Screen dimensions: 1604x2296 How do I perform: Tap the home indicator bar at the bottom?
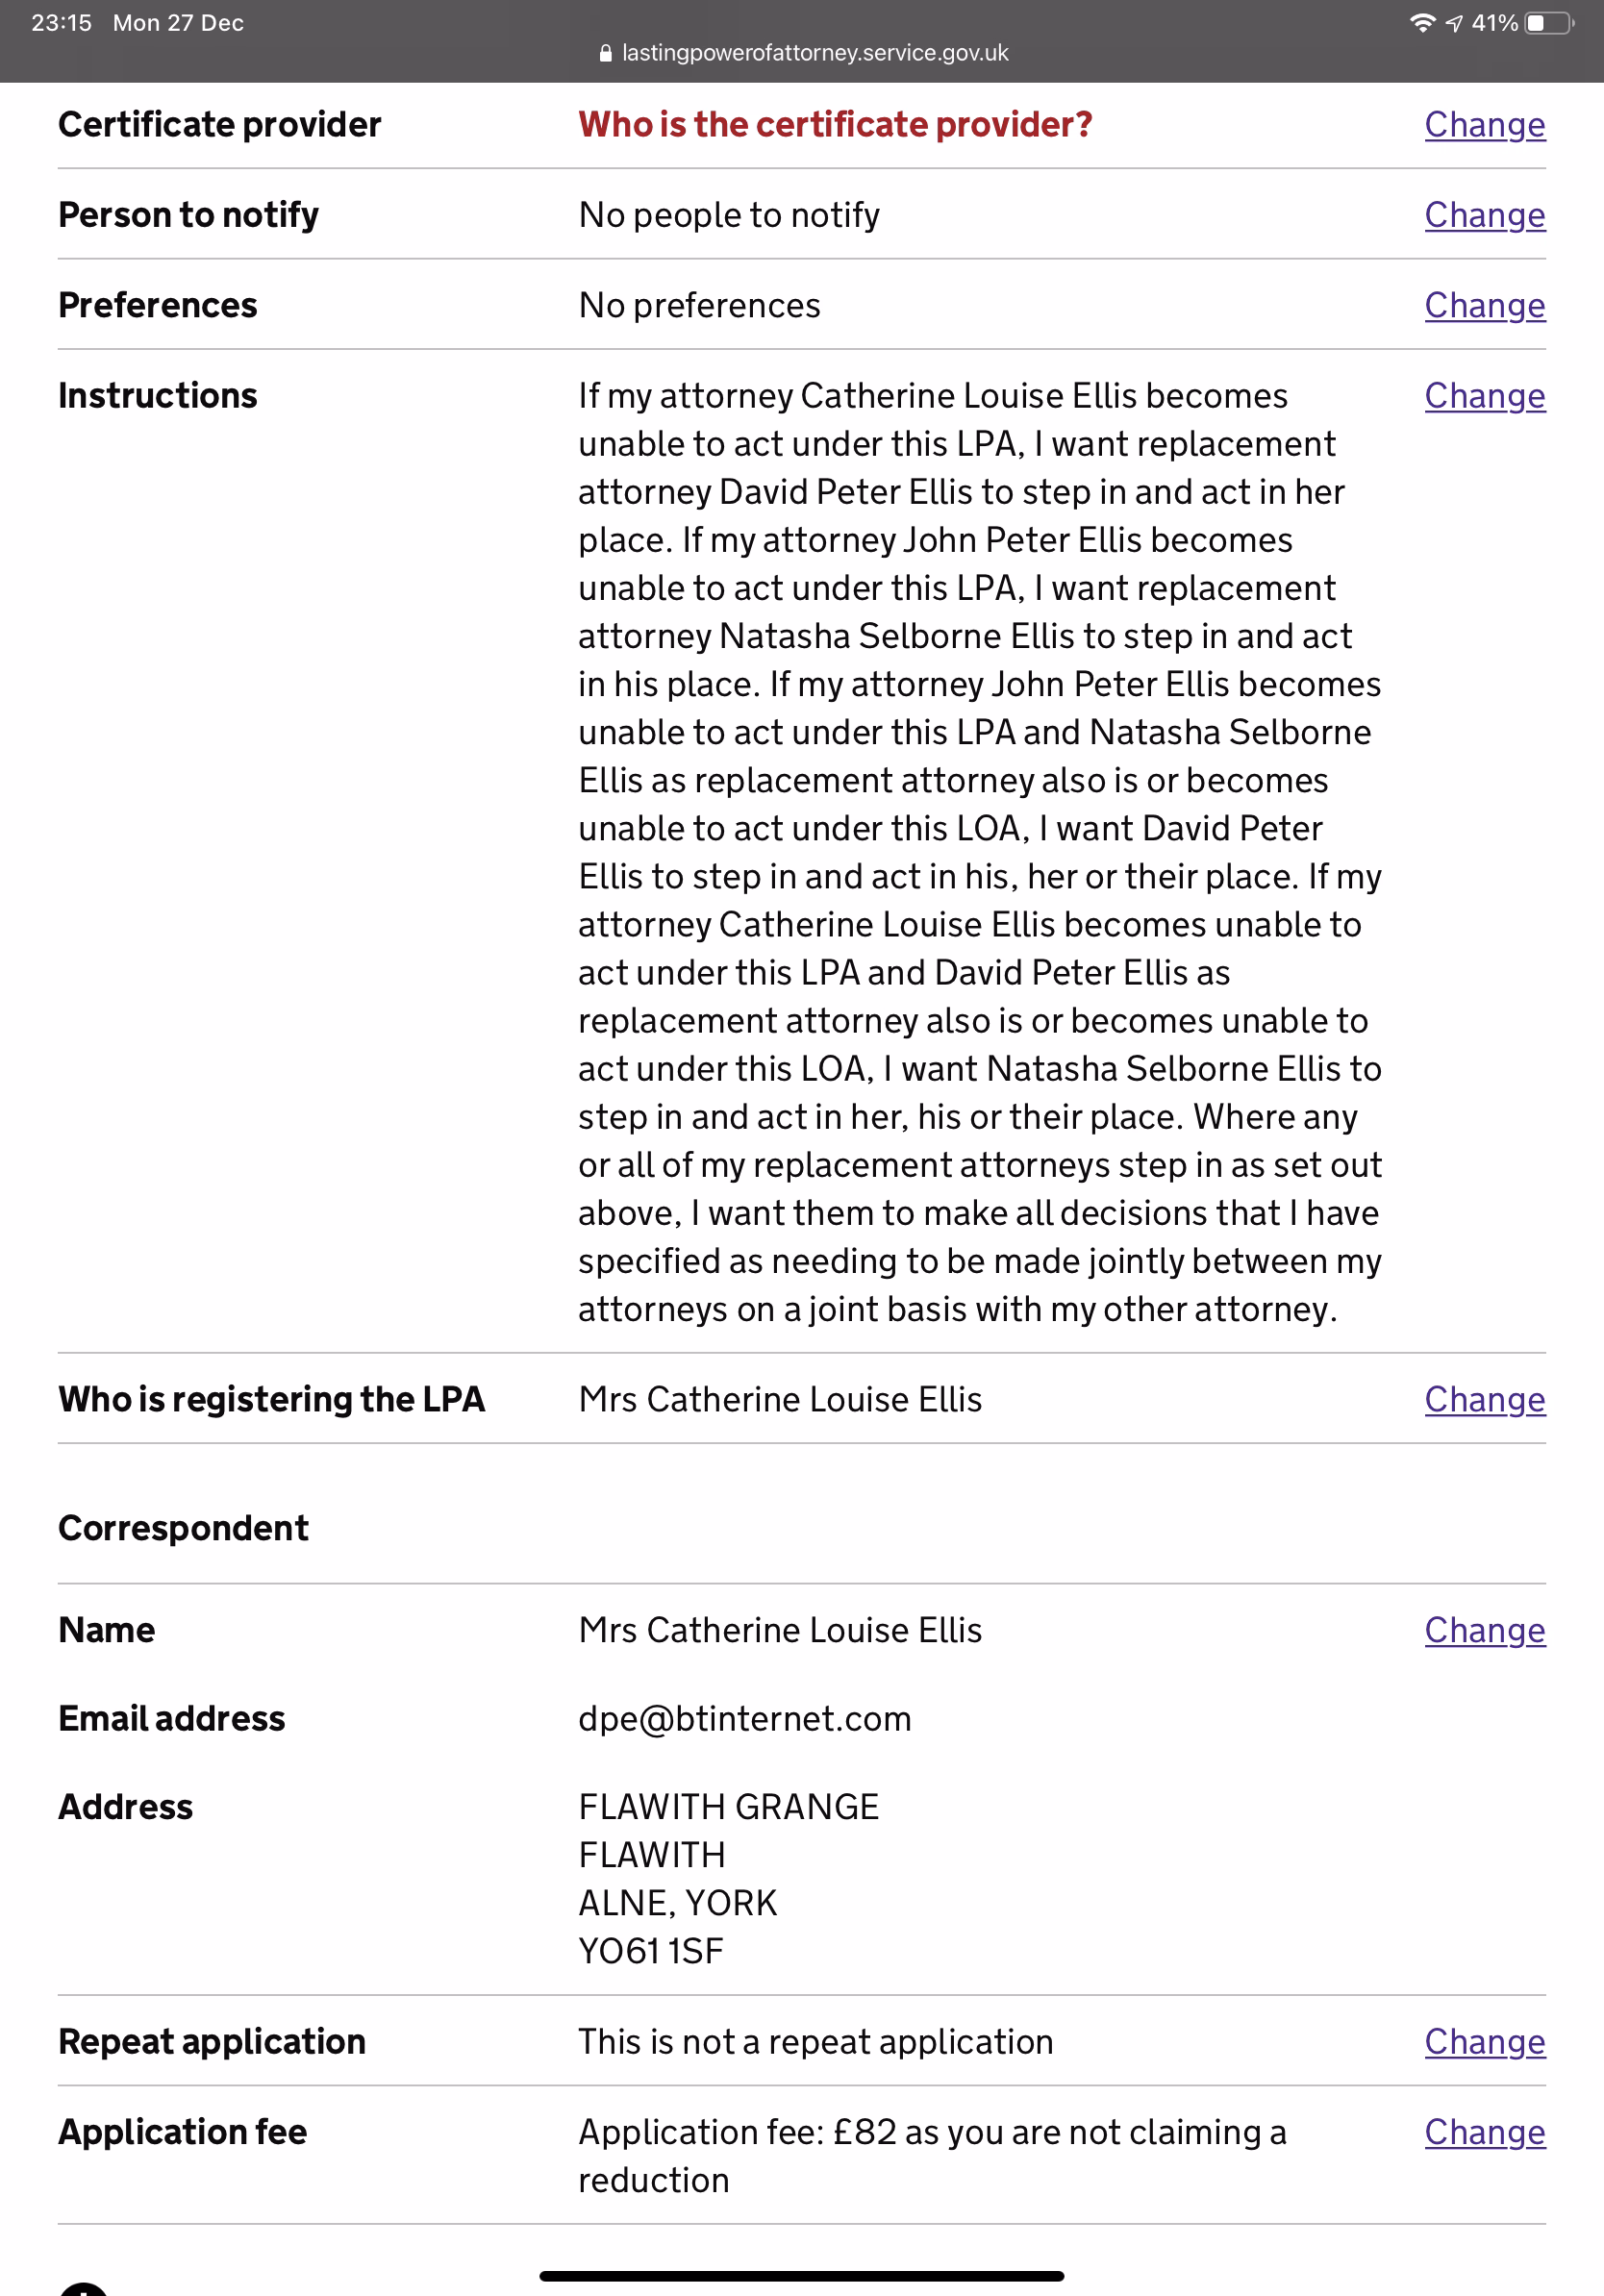coord(801,2276)
